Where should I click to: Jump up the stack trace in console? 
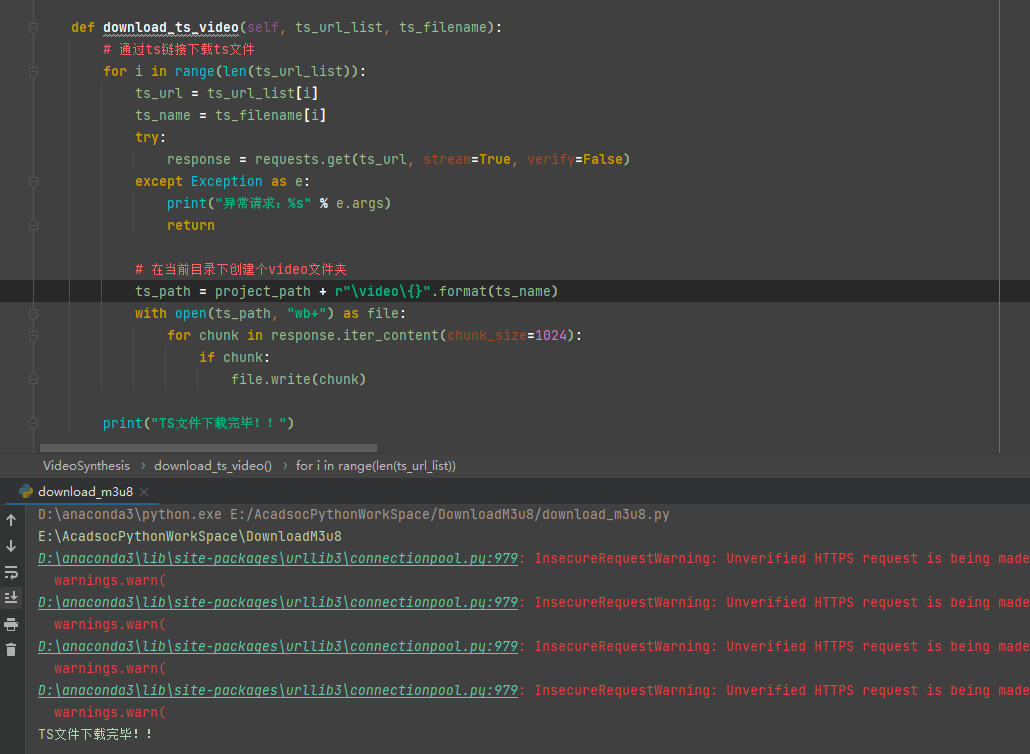coord(12,519)
